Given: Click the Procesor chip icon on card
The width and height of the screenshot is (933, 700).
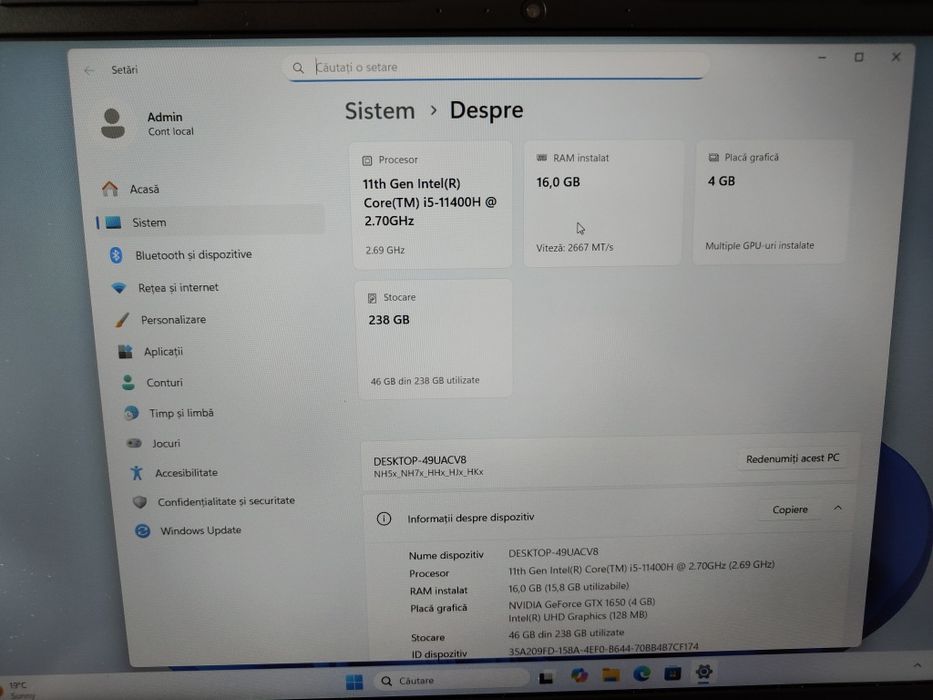Looking at the screenshot, I should pos(367,160).
